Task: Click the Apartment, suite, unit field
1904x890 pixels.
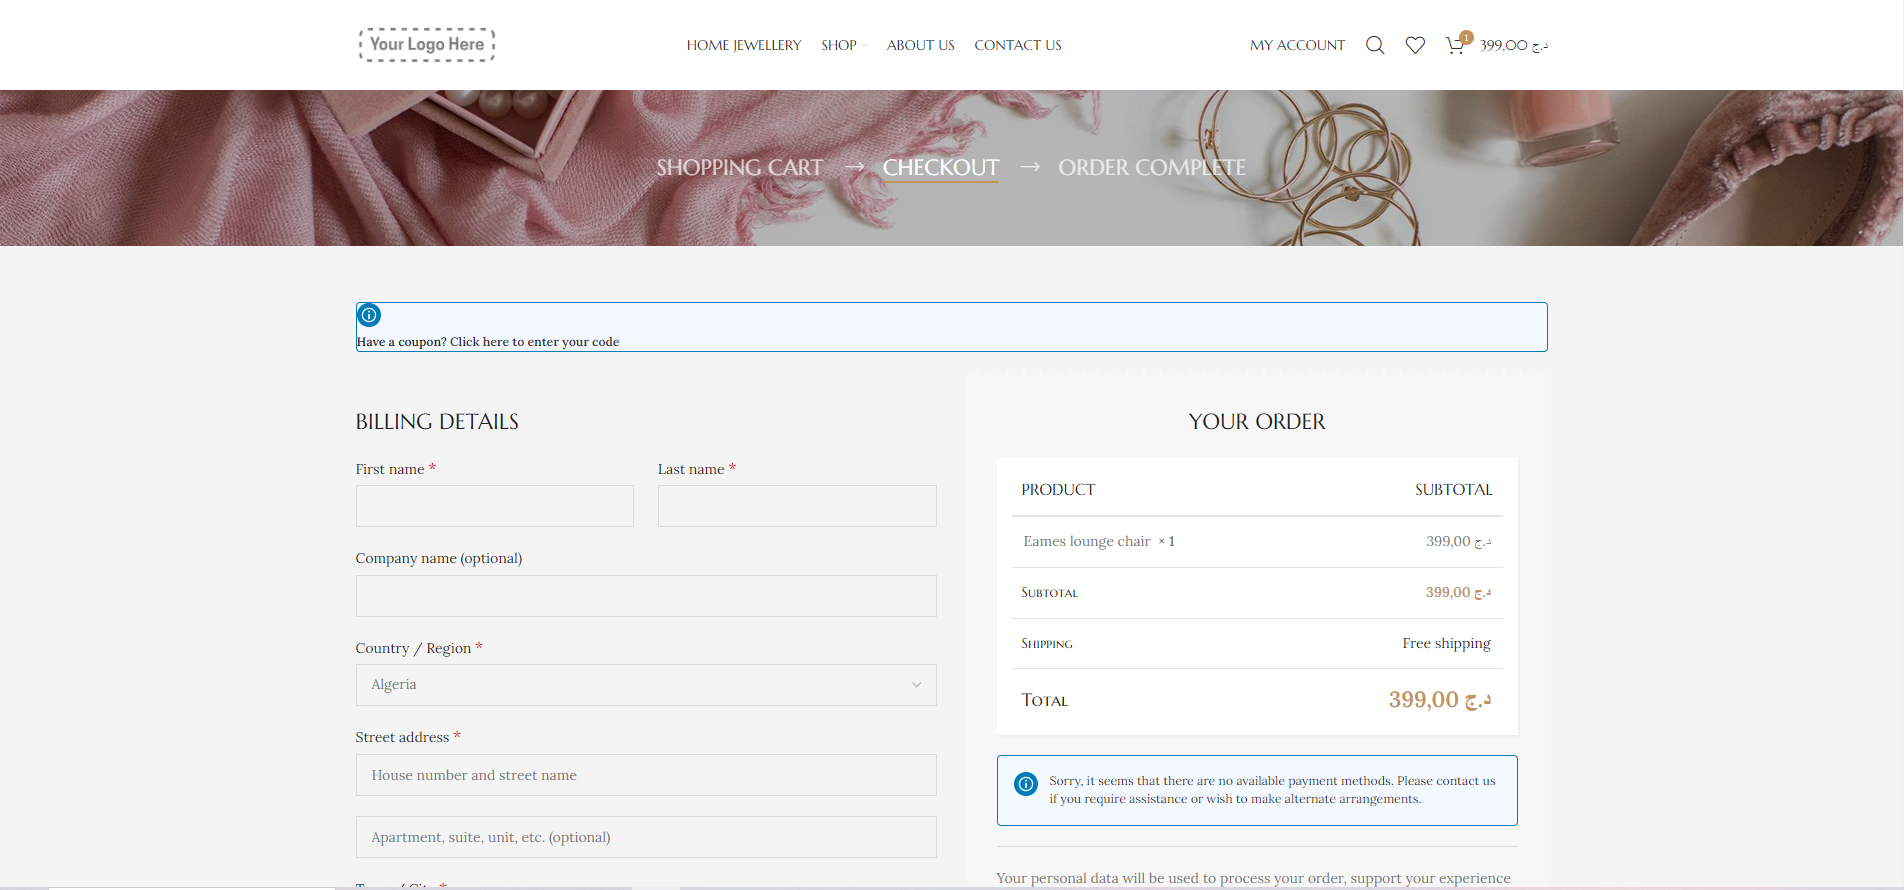Action: tap(645, 837)
